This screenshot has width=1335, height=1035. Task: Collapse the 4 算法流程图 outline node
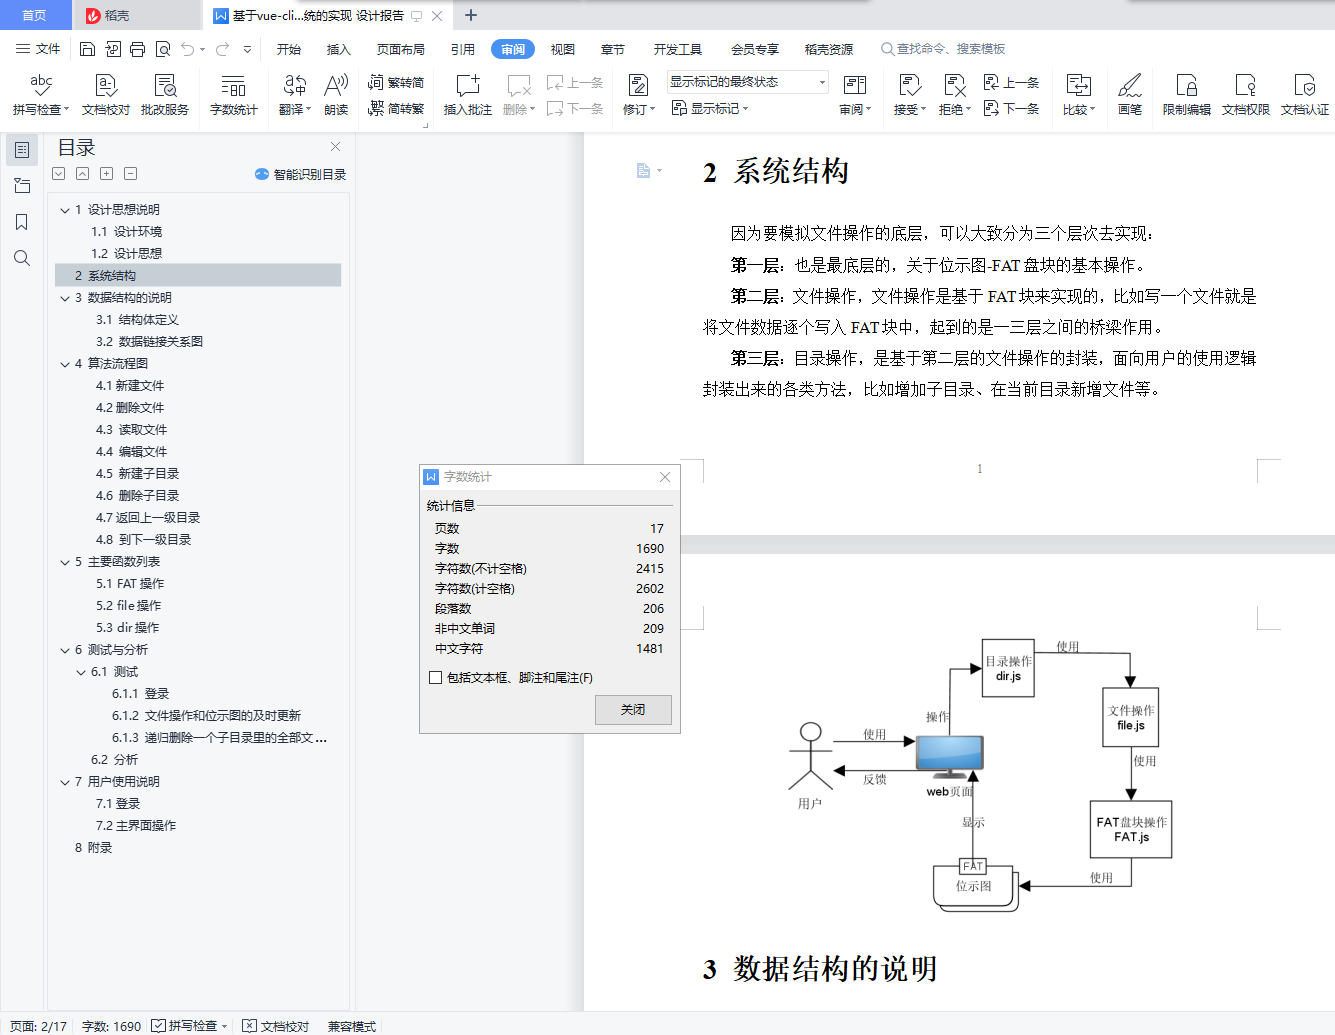(65, 364)
